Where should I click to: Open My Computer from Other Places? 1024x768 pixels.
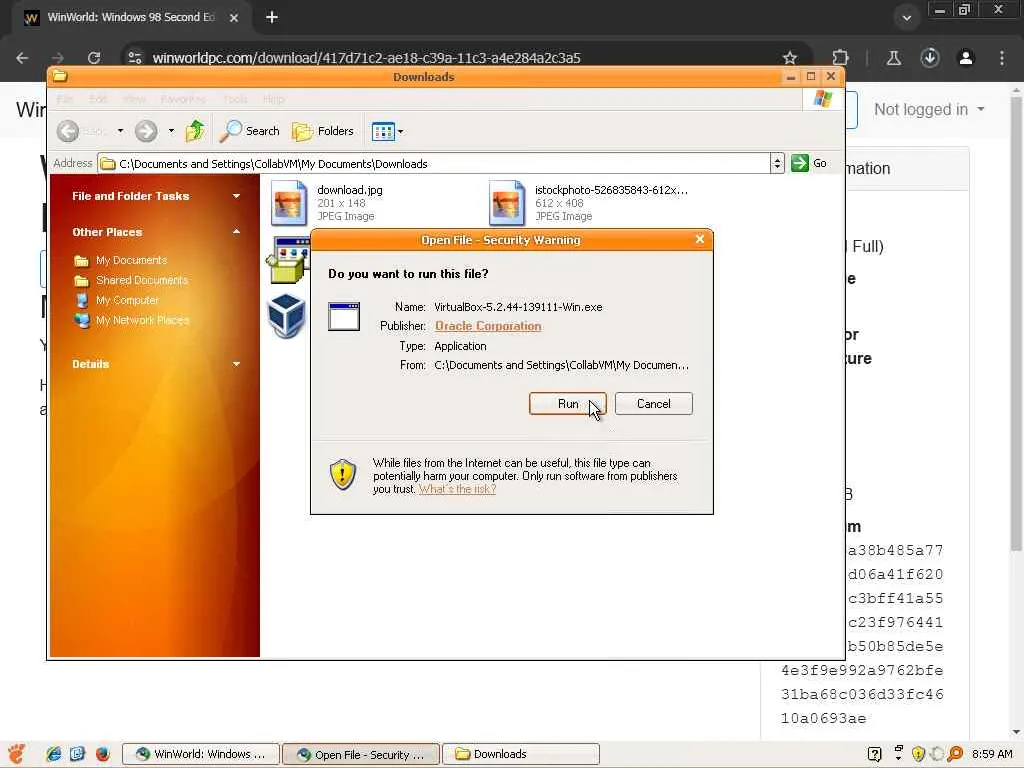coord(127,300)
